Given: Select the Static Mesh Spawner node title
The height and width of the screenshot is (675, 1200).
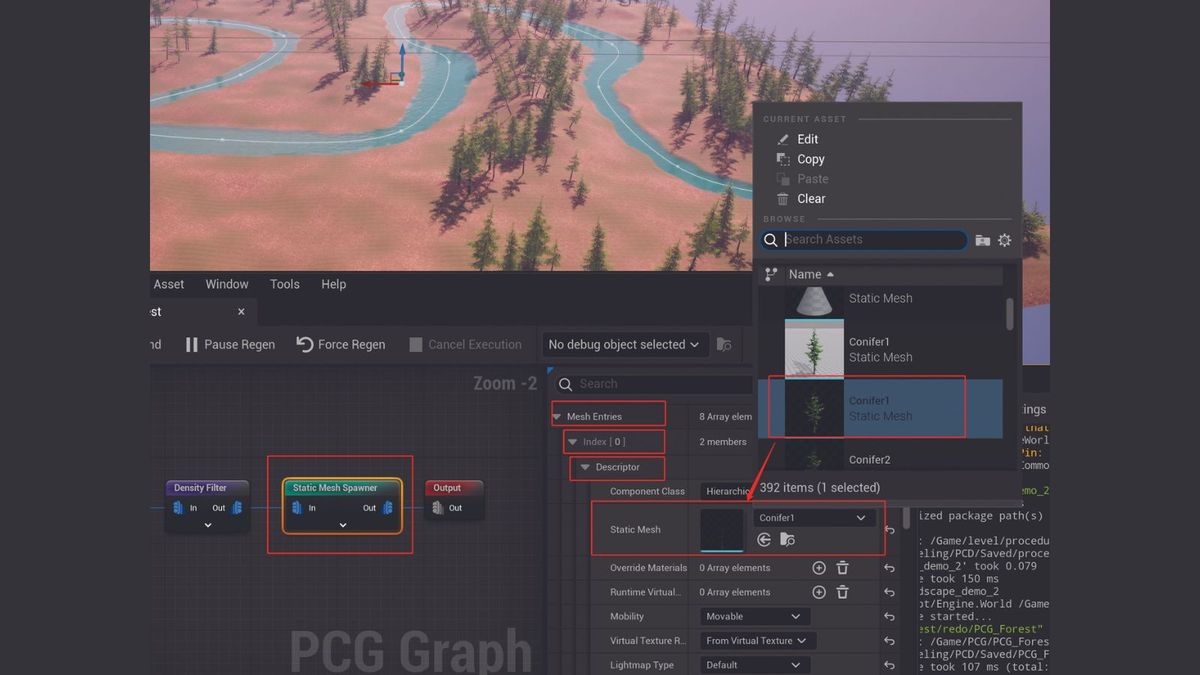Looking at the screenshot, I should click(335, 488).
